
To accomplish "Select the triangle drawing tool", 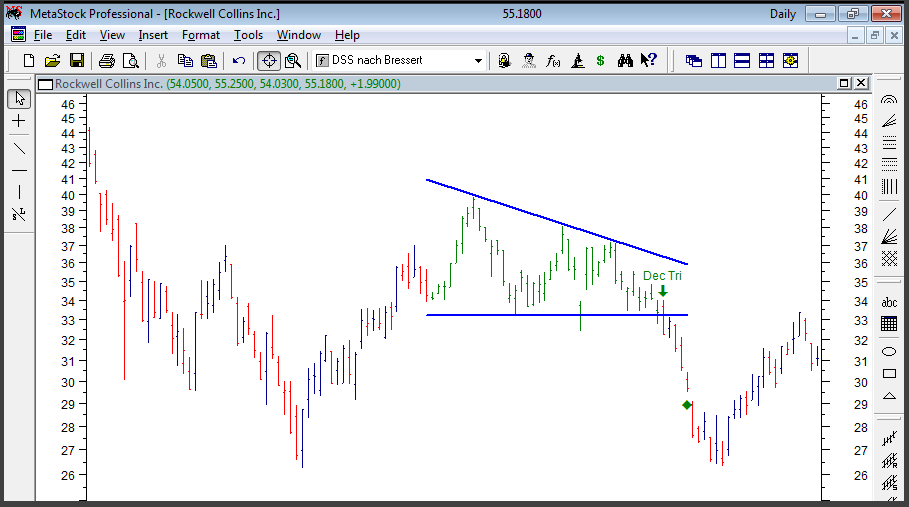I will (889, 396).
